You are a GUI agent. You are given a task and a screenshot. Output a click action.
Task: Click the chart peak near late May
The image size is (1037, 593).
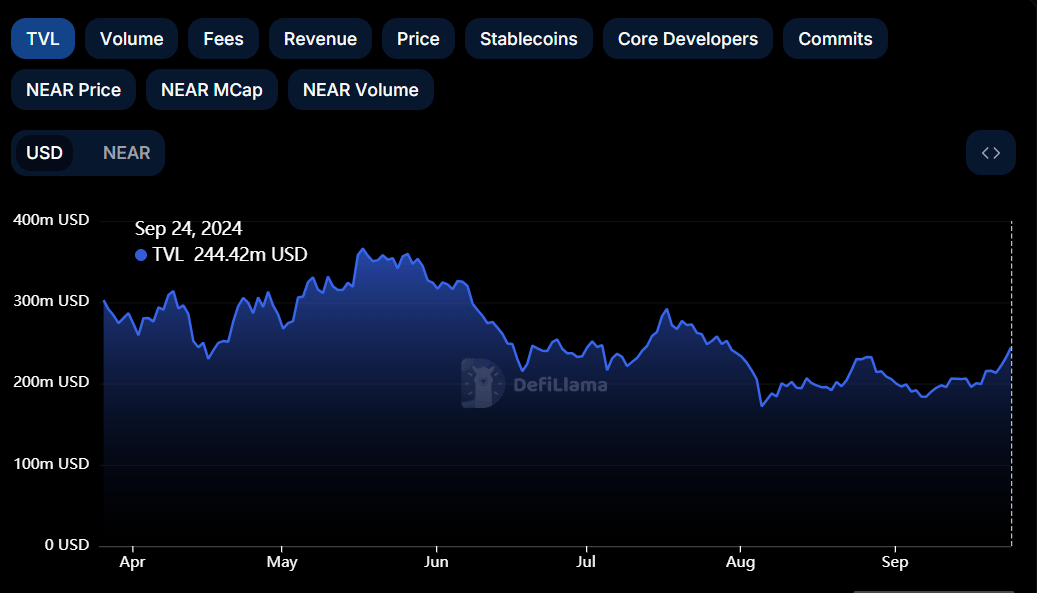click(x=363, y=248)
